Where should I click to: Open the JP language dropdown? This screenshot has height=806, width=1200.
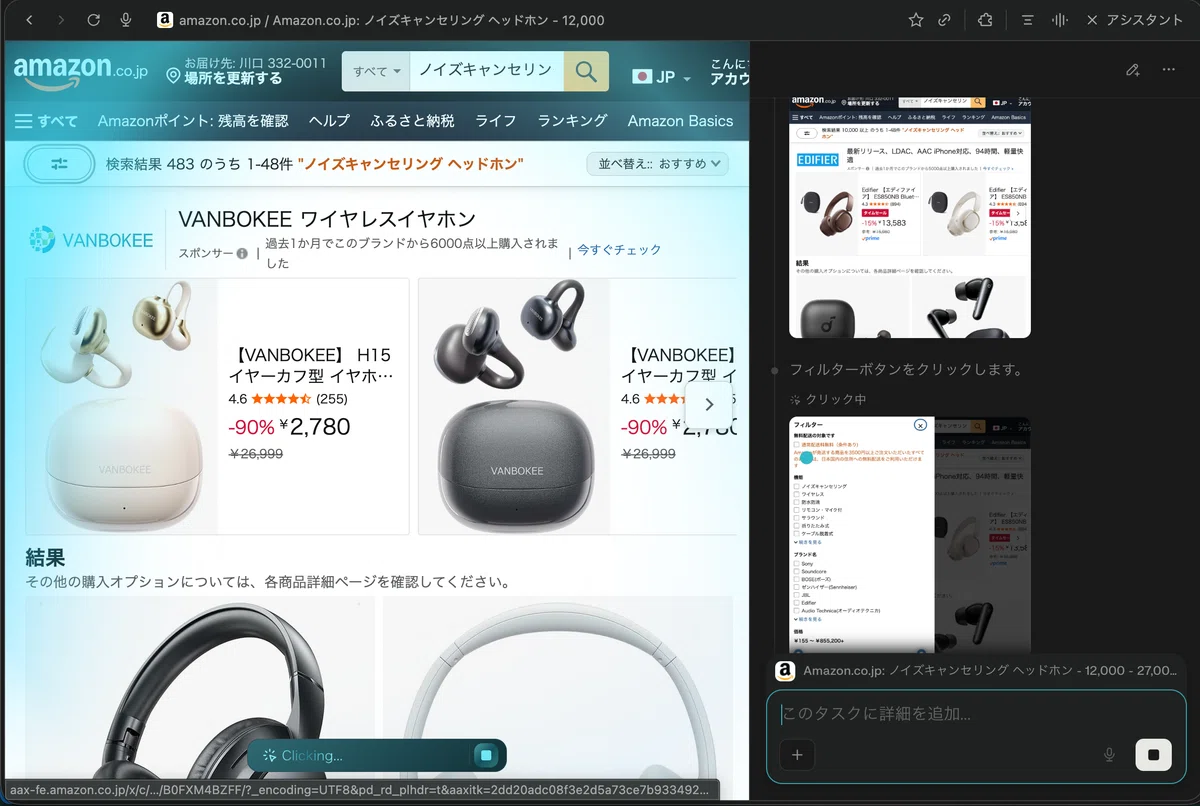coord(661,77)
